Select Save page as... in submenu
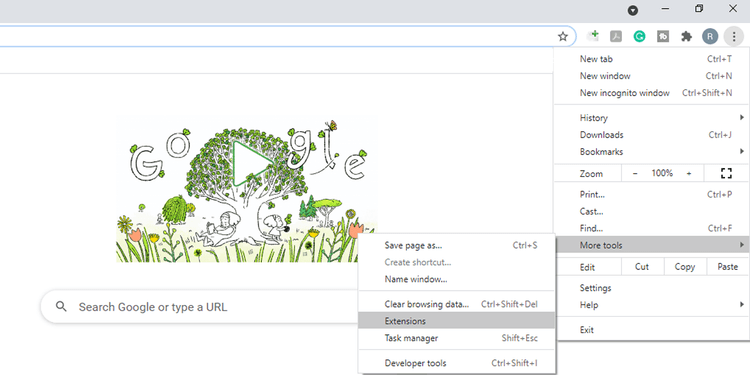This screenshot has height=375, width=750. point(457,245)
